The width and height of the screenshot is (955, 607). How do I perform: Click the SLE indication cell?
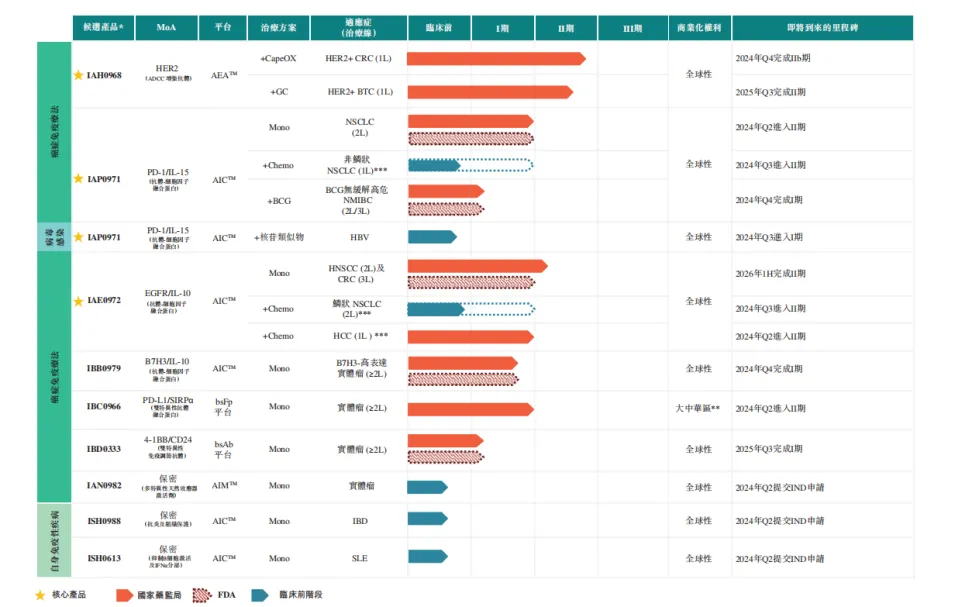click(359, 559)
